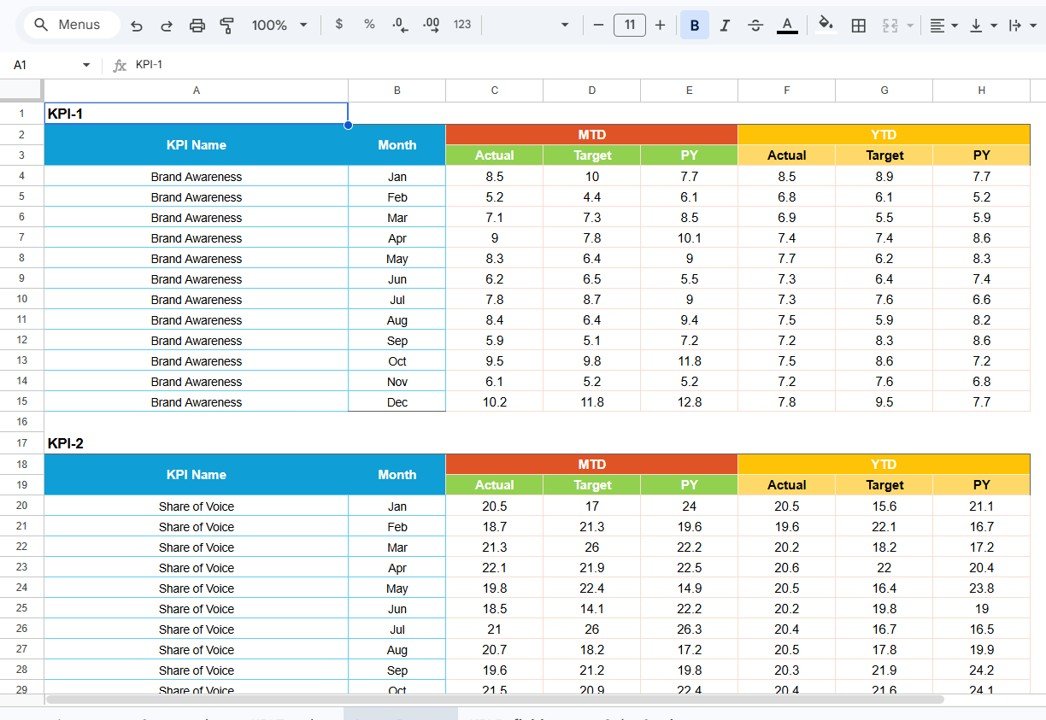Select row 16 header
Image resolution: width=1046 pixels, height=720 pixels.
click(21, 422)
